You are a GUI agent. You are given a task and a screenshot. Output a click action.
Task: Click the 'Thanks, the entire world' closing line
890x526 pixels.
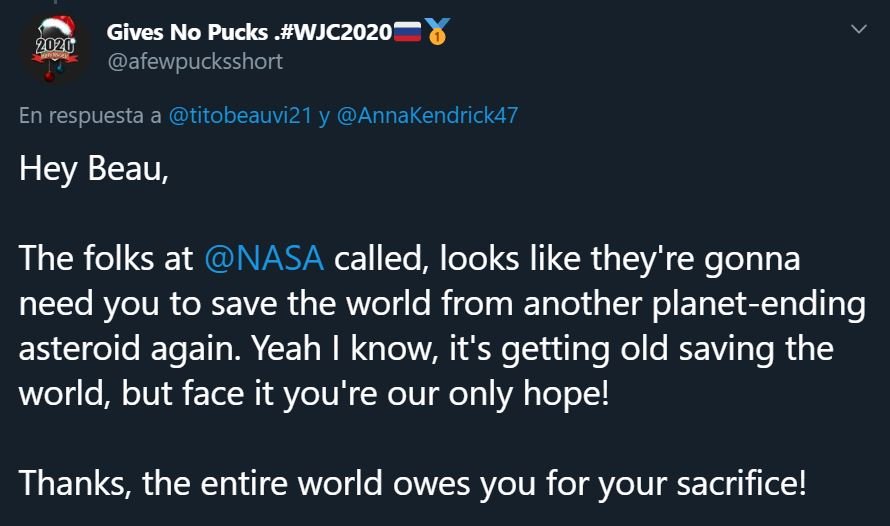201,483
